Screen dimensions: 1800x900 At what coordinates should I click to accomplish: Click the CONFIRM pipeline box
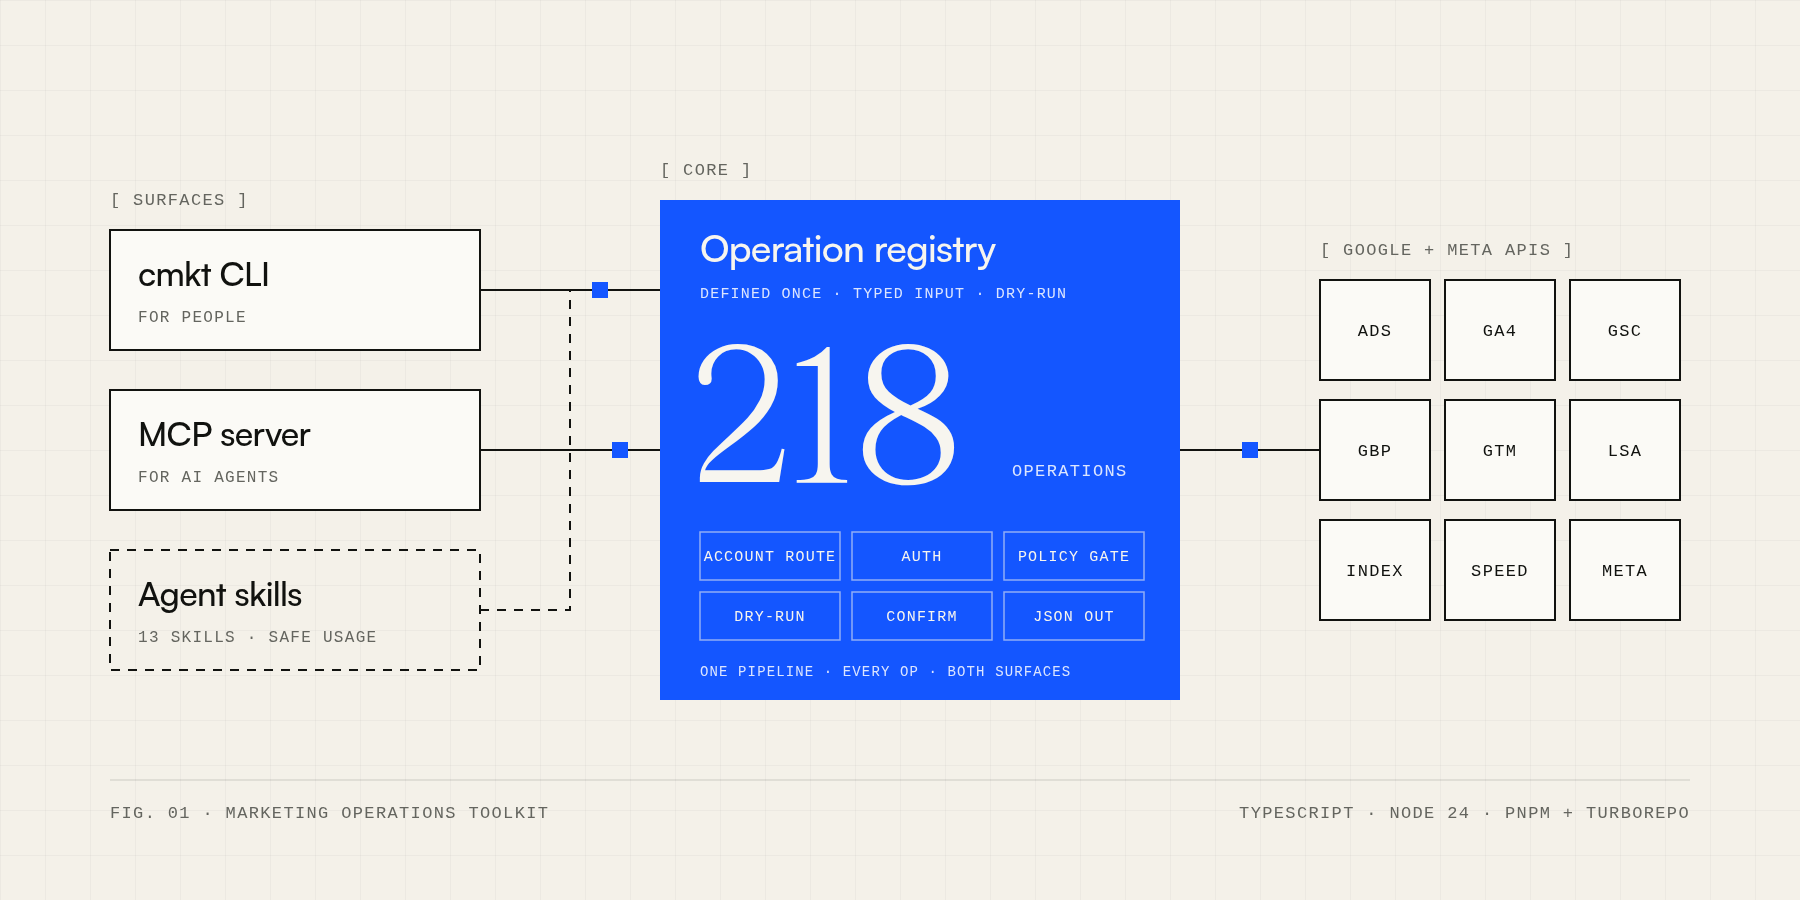922,616
